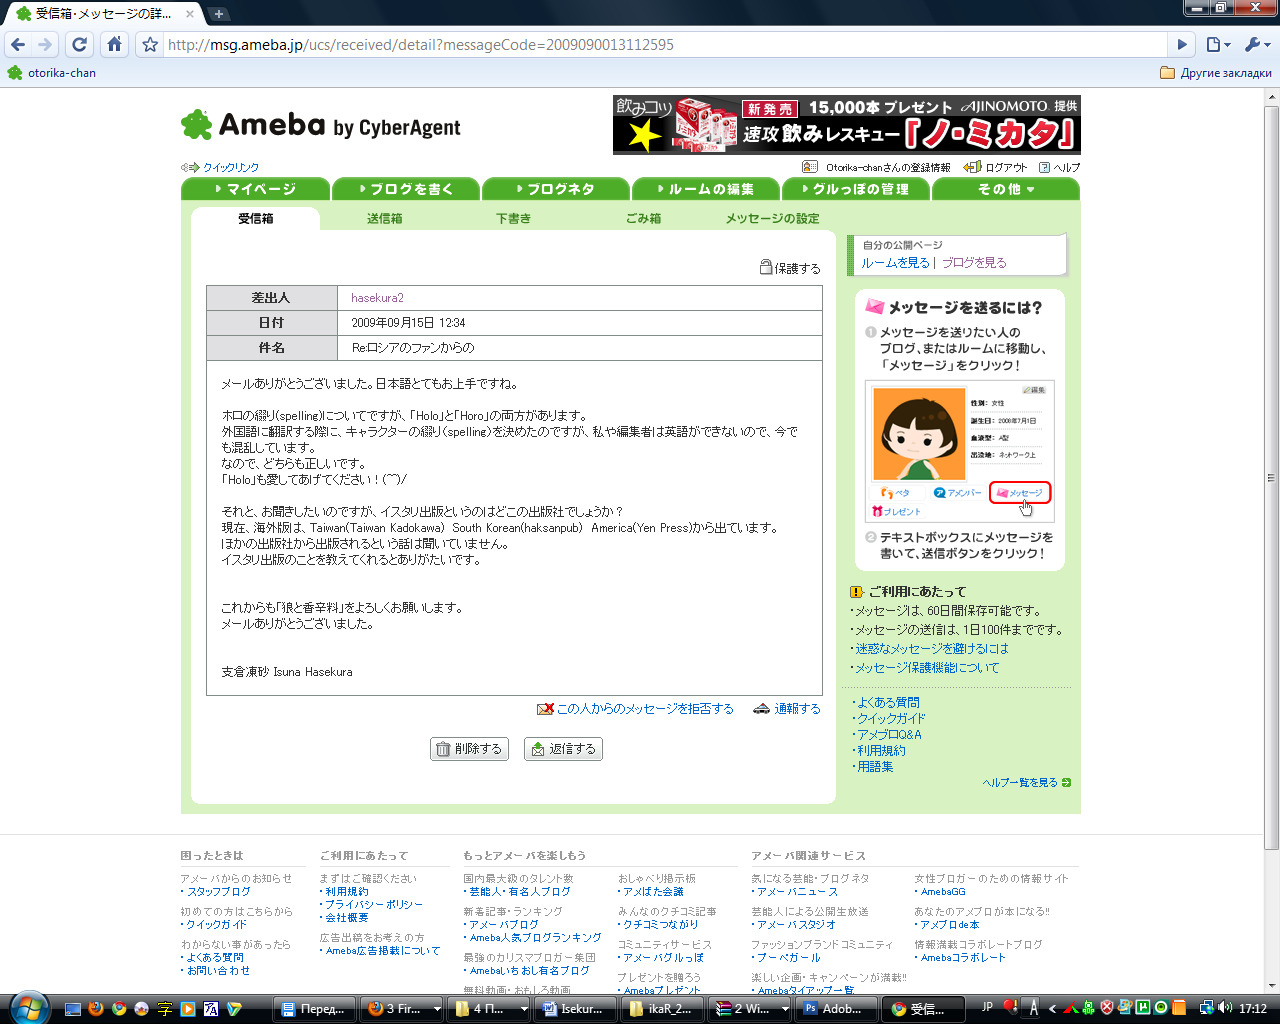The width and height of the screenshot is (1280, 1024).
Task: Open the wrench settings menu
Action: click(x=1256, y=44)
